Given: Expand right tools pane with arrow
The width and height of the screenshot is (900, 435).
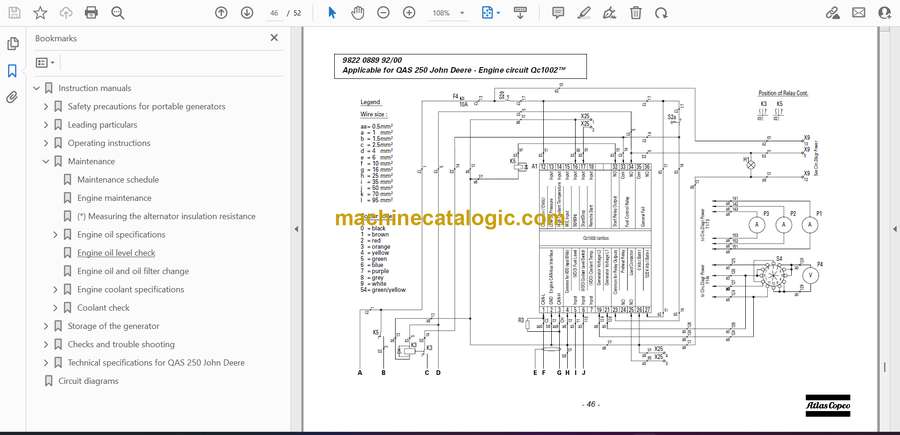Looking at the screenshot, I should tap(894, 229).
